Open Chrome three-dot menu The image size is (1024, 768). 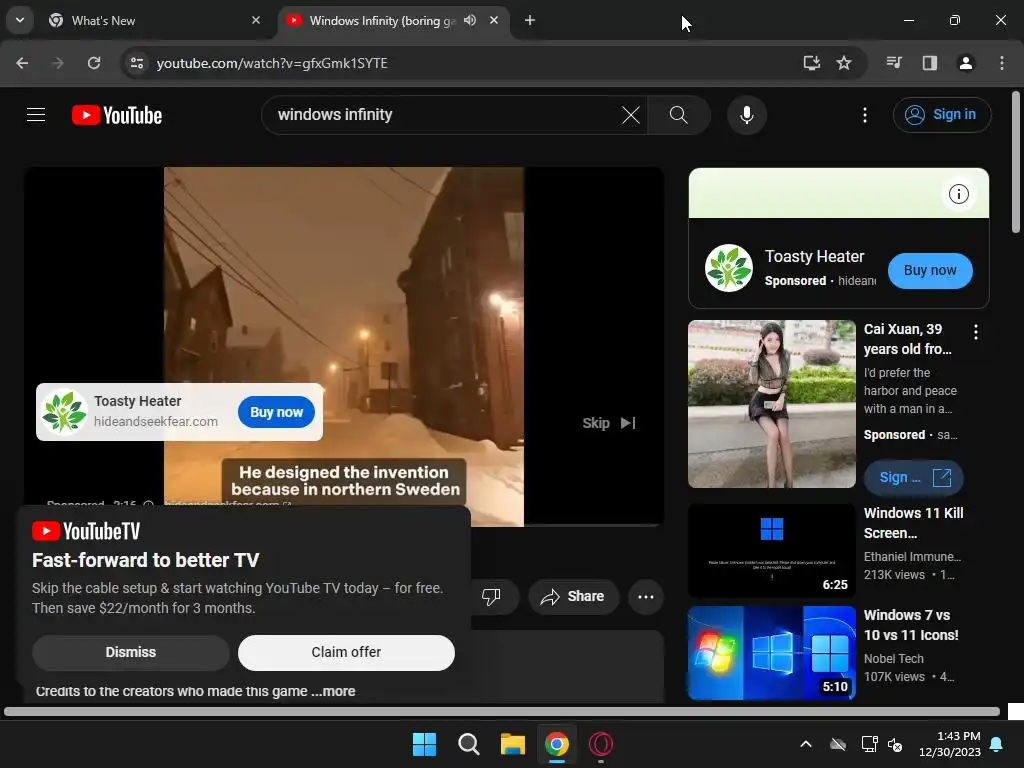tap(1002, 63)
